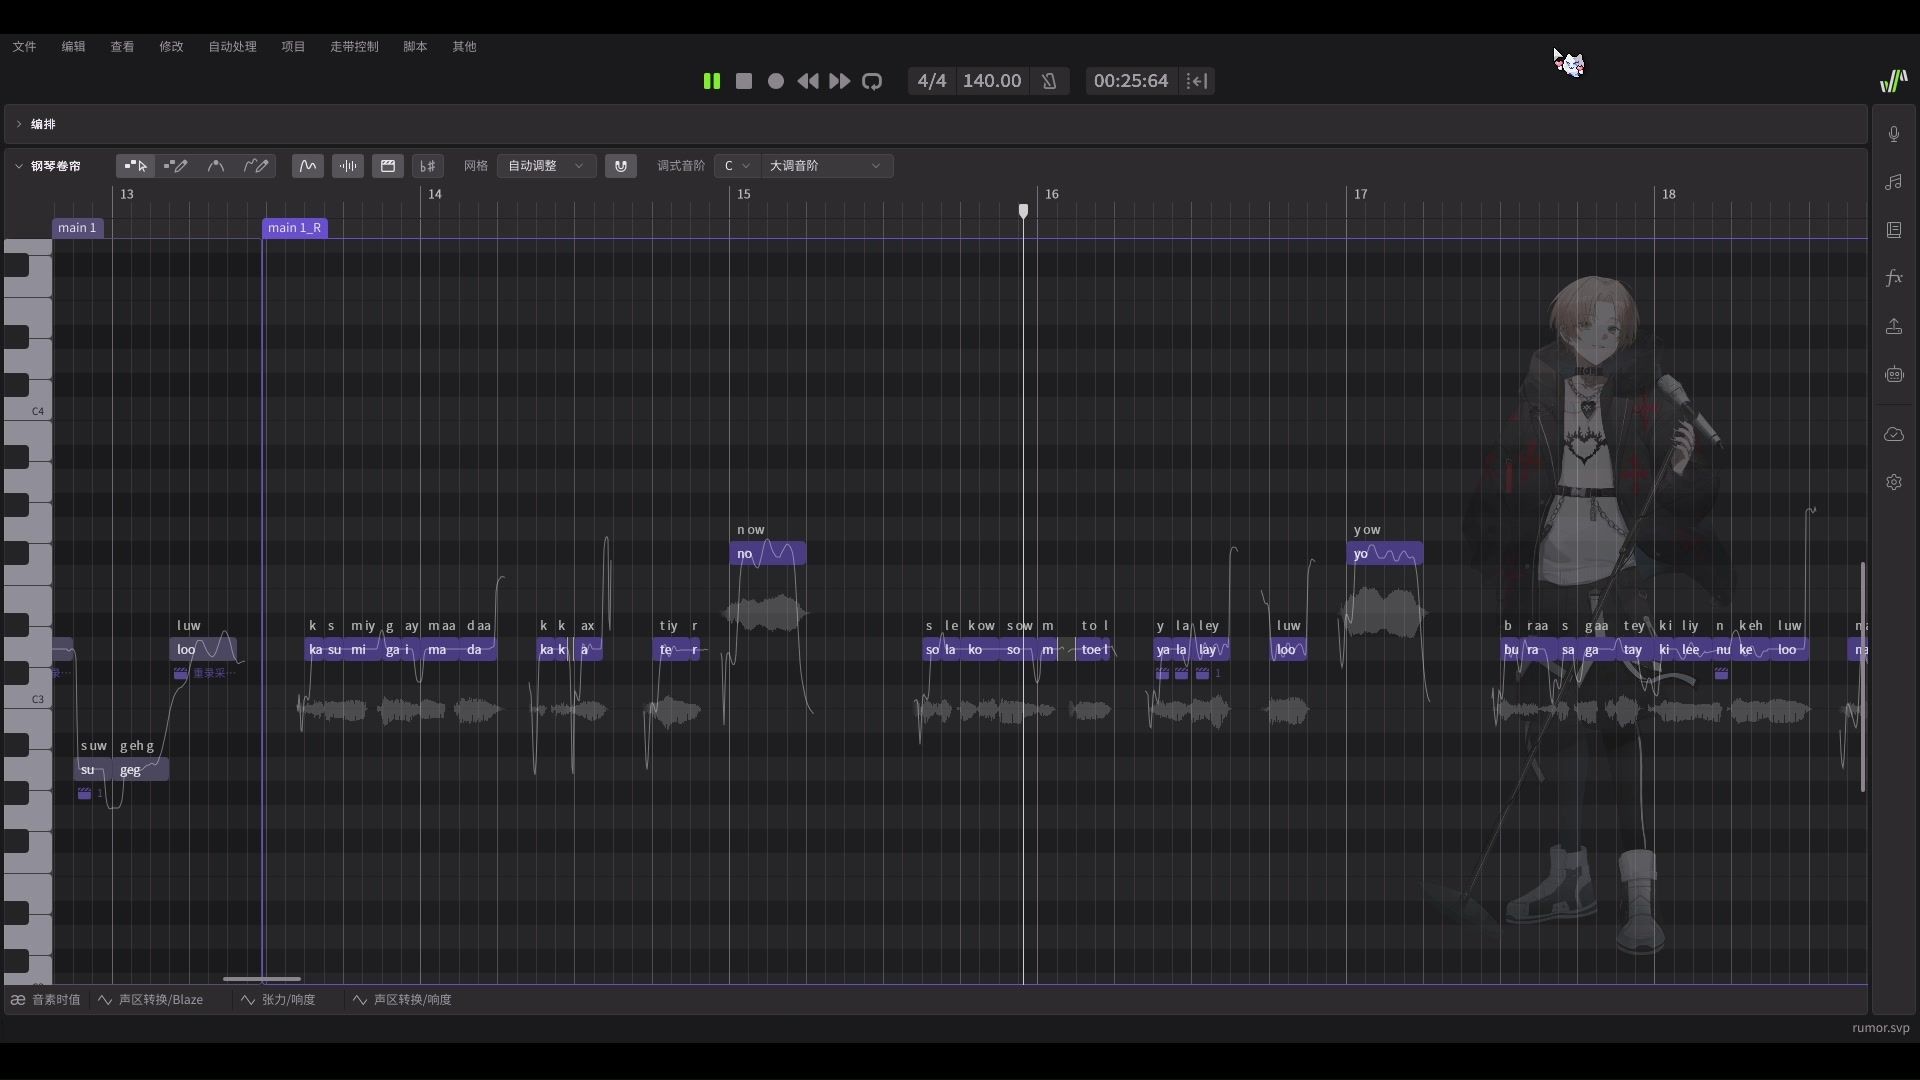Open the microphone voice panel
Image resolution: width=1920 pixels, height=1080 pixels.
(x=1894, y=134)
